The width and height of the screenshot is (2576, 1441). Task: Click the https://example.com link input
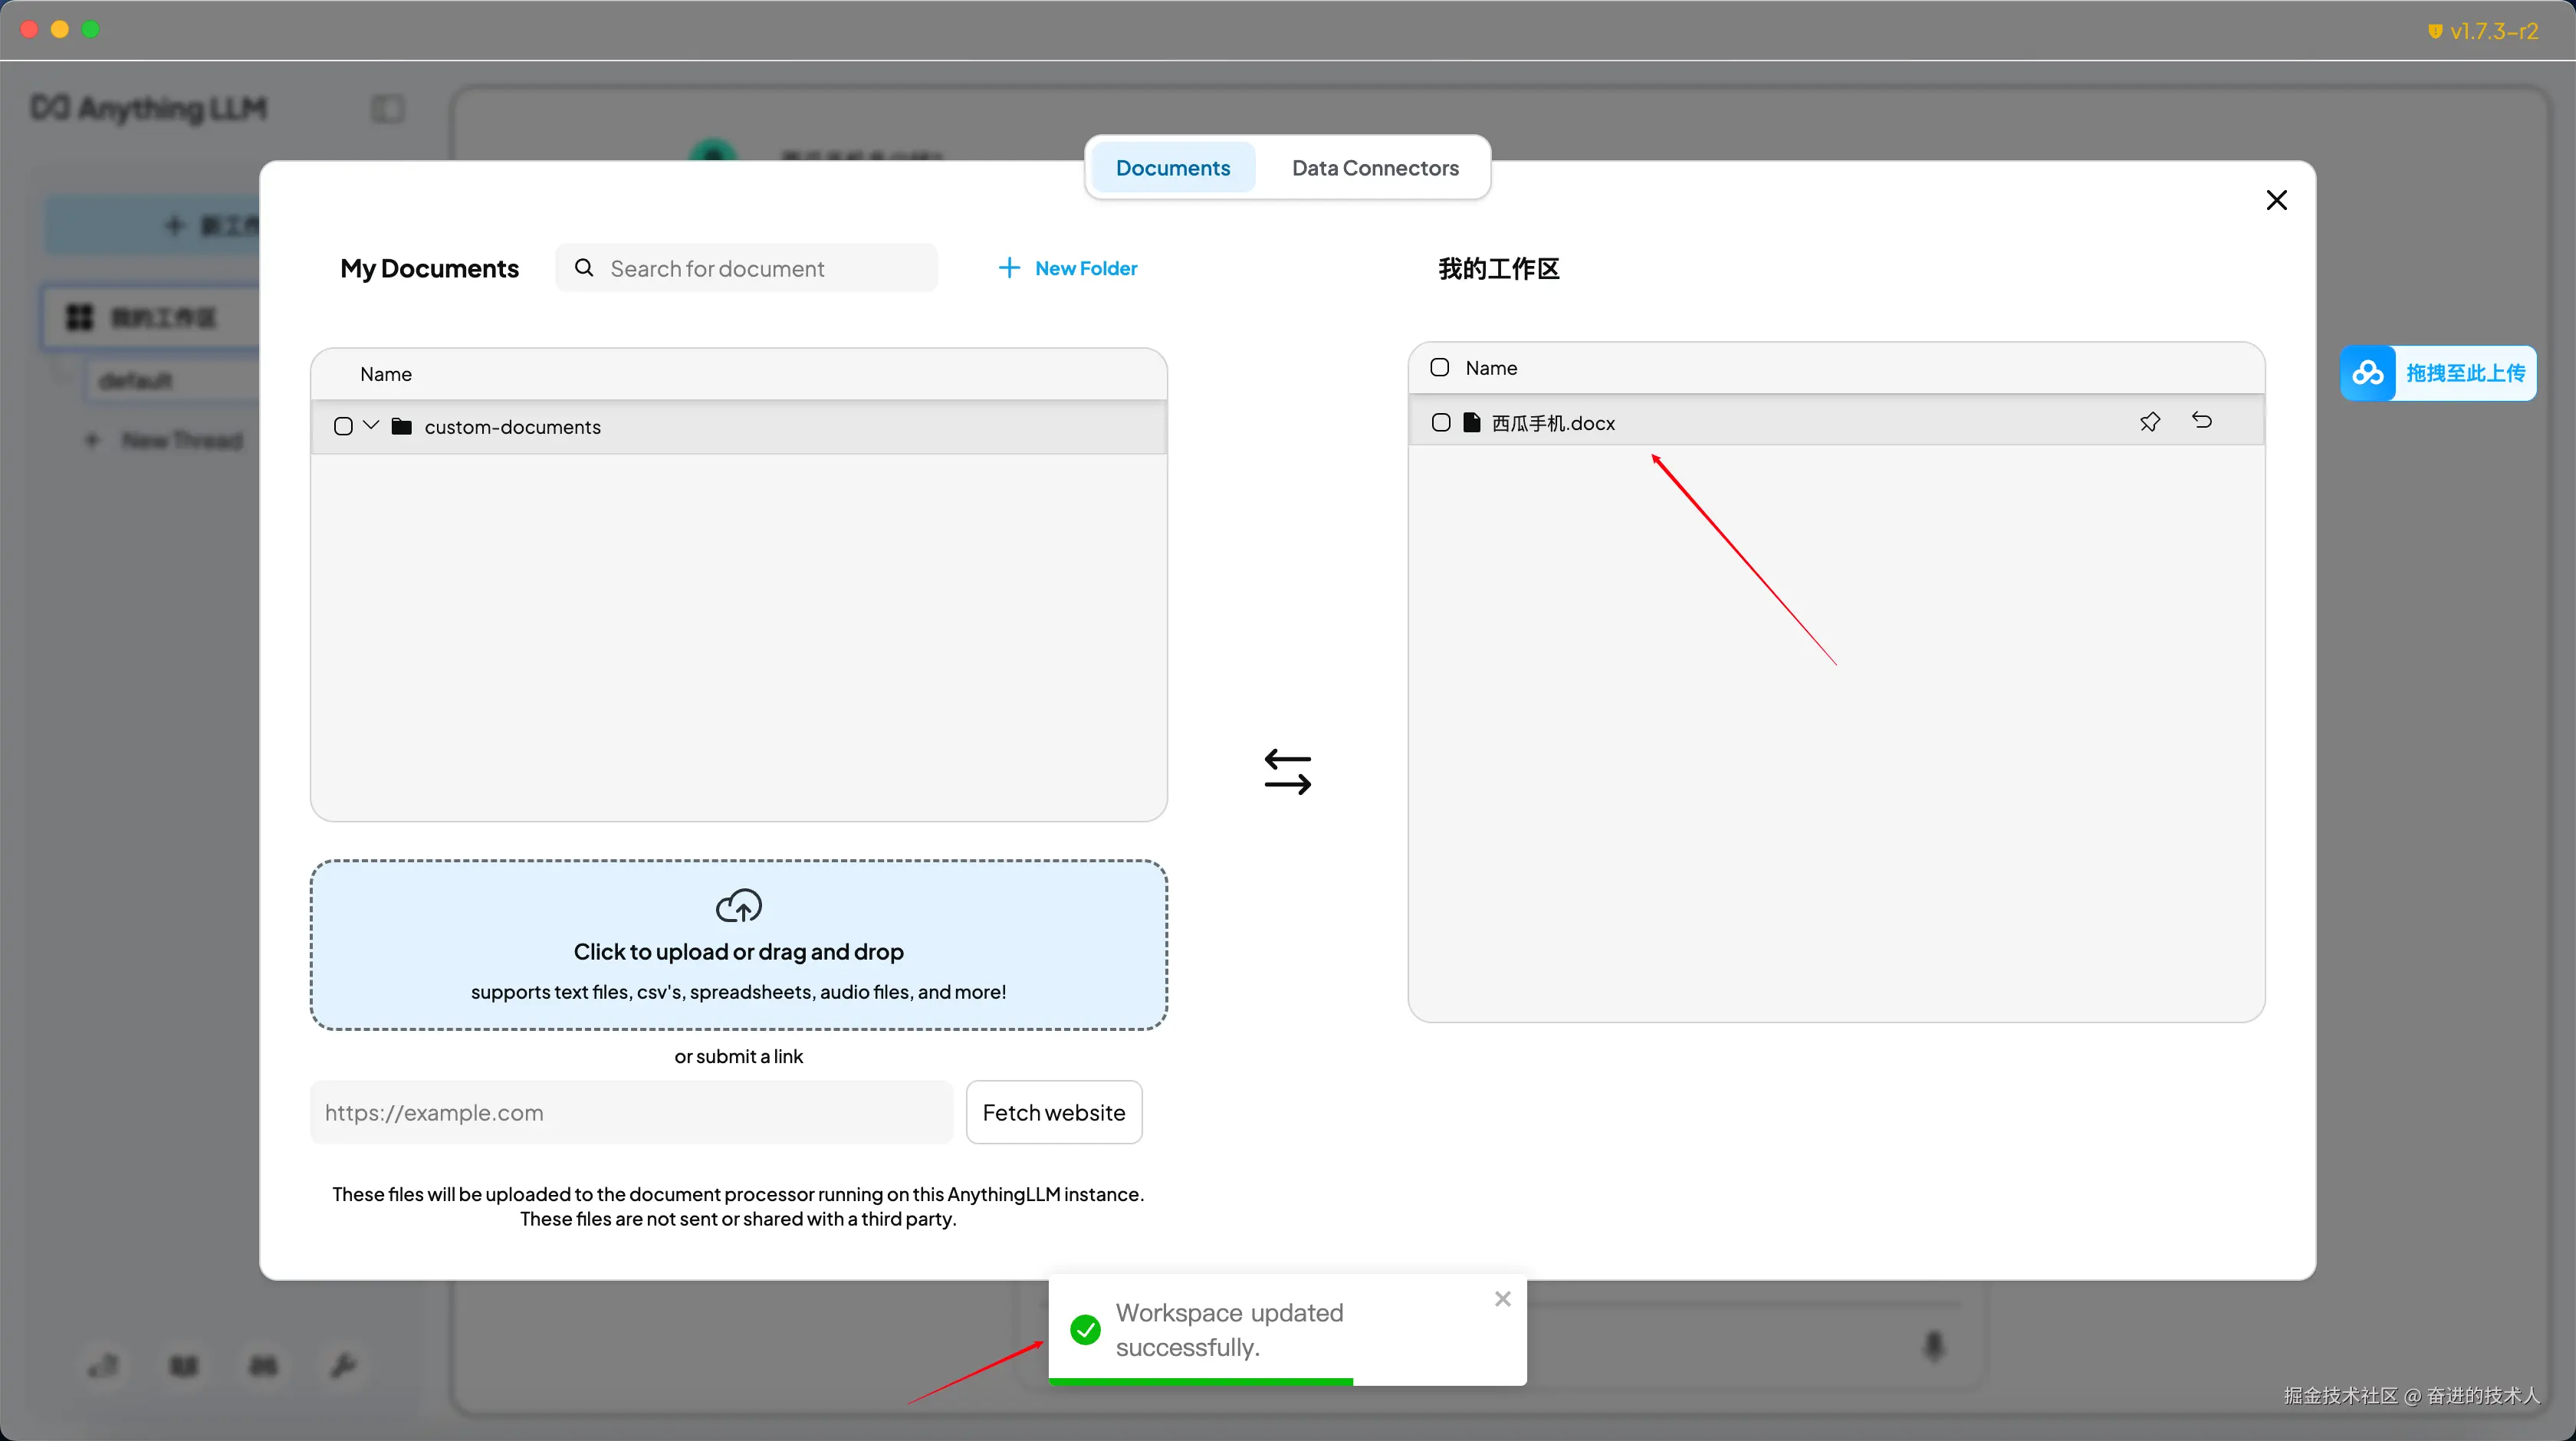coord(632,1112)
